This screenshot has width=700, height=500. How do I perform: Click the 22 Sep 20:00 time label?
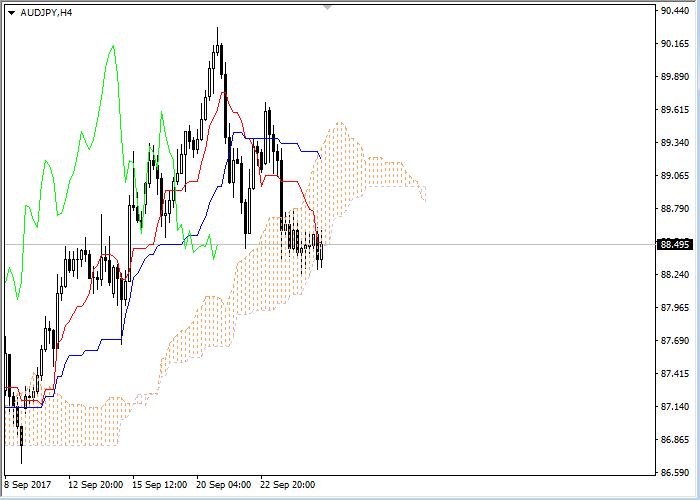click(288, 485)
